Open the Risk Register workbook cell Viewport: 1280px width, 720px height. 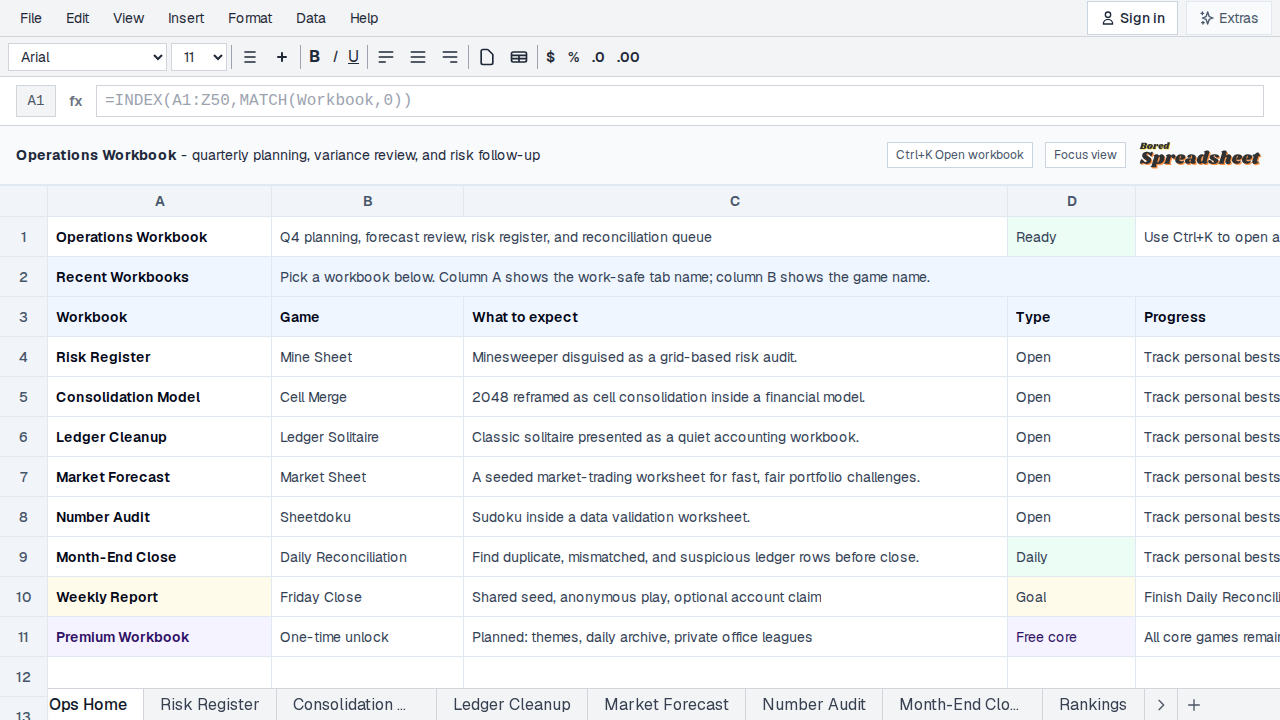tap(160, 357)
